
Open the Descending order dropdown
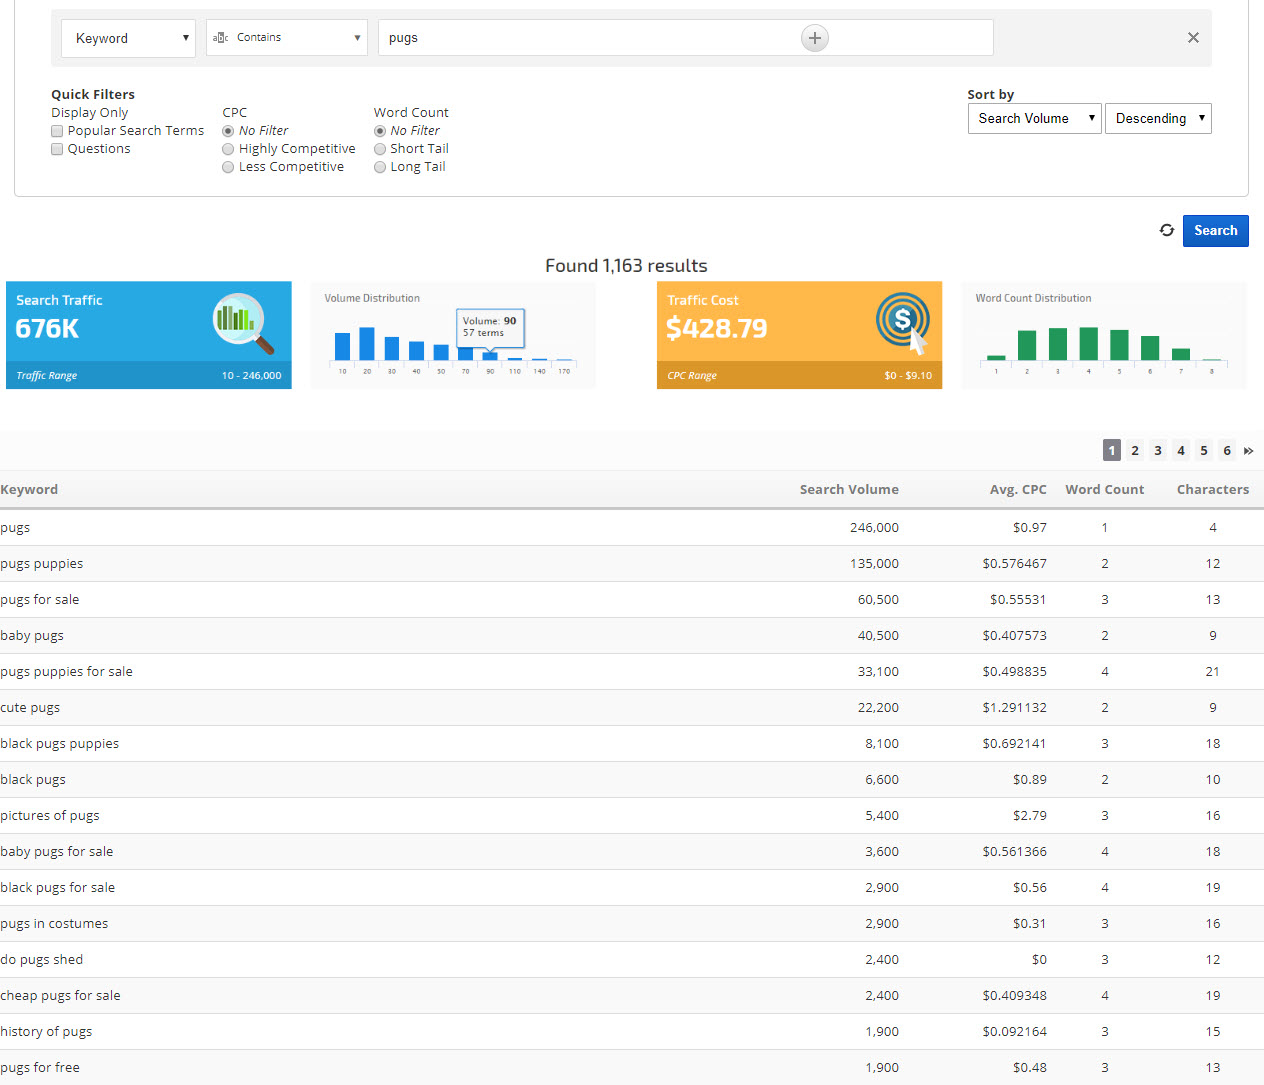point(1158,118)
